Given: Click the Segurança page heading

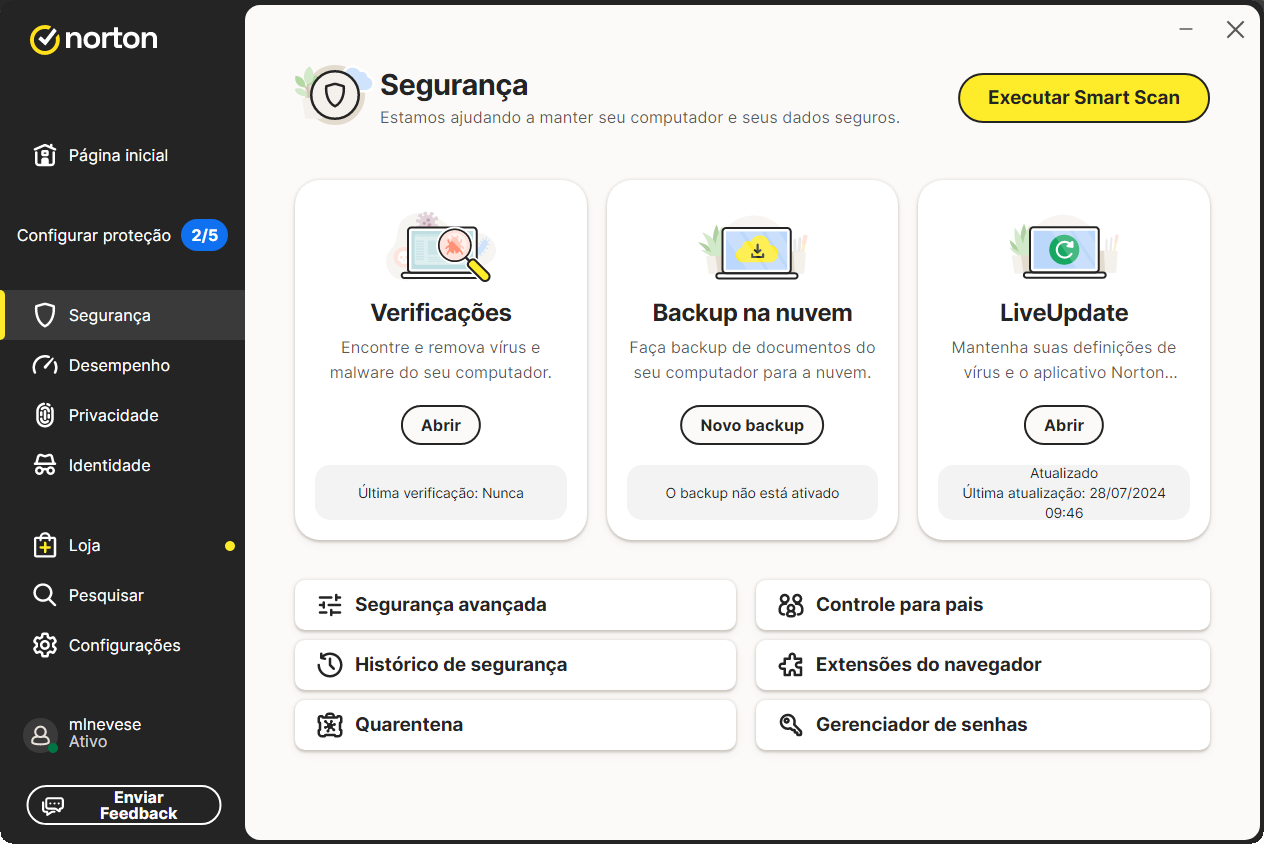Looking at the screenshot, I should coord(454,85).
